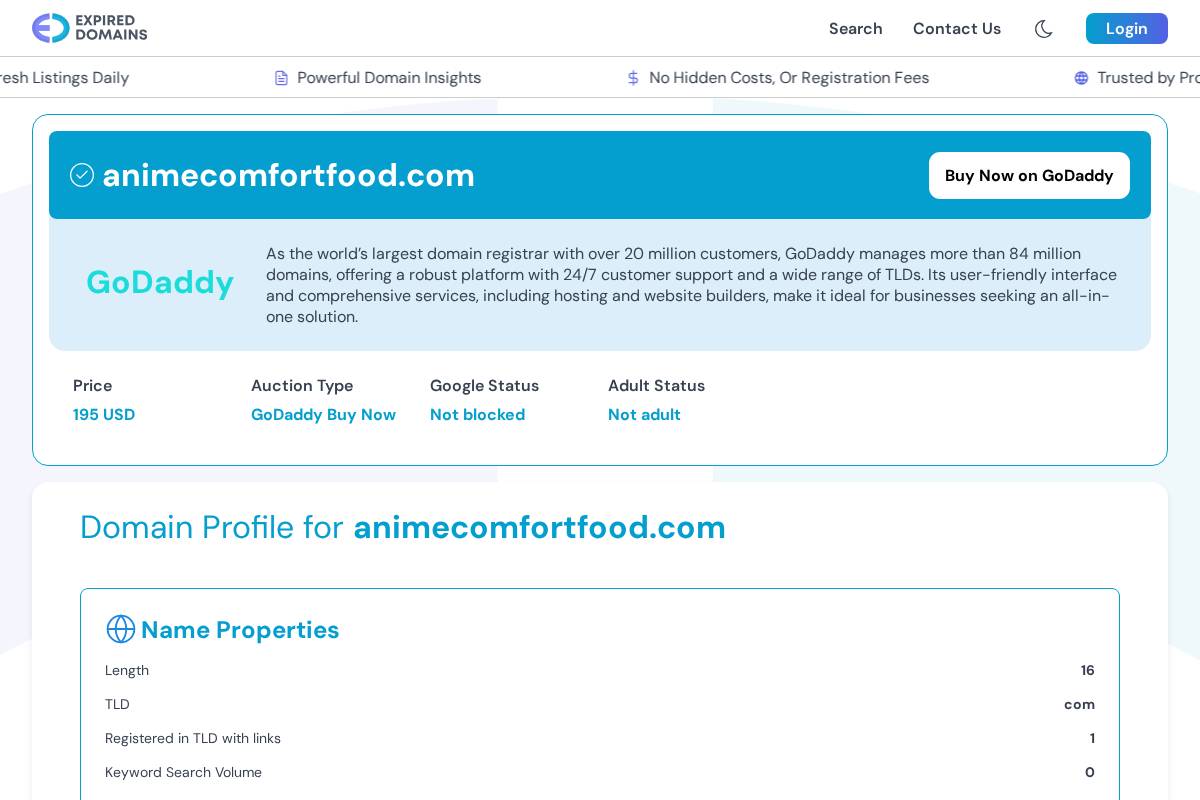Image resolution: width=1200 pixels, height=800 pixels.
Task: Open the Not blocked Google Status link
Action: point(477,414)
